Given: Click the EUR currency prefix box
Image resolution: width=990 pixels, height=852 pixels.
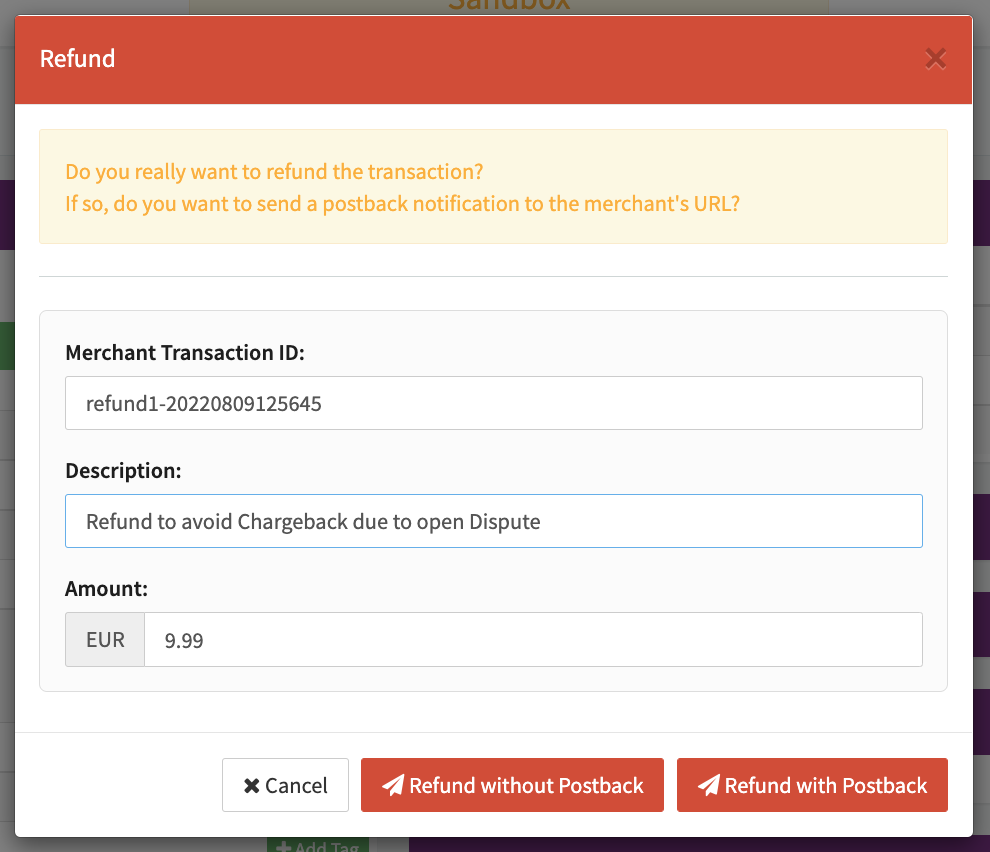Looking at the screenshot, I should pyautogui.click(x=105, y=640).
